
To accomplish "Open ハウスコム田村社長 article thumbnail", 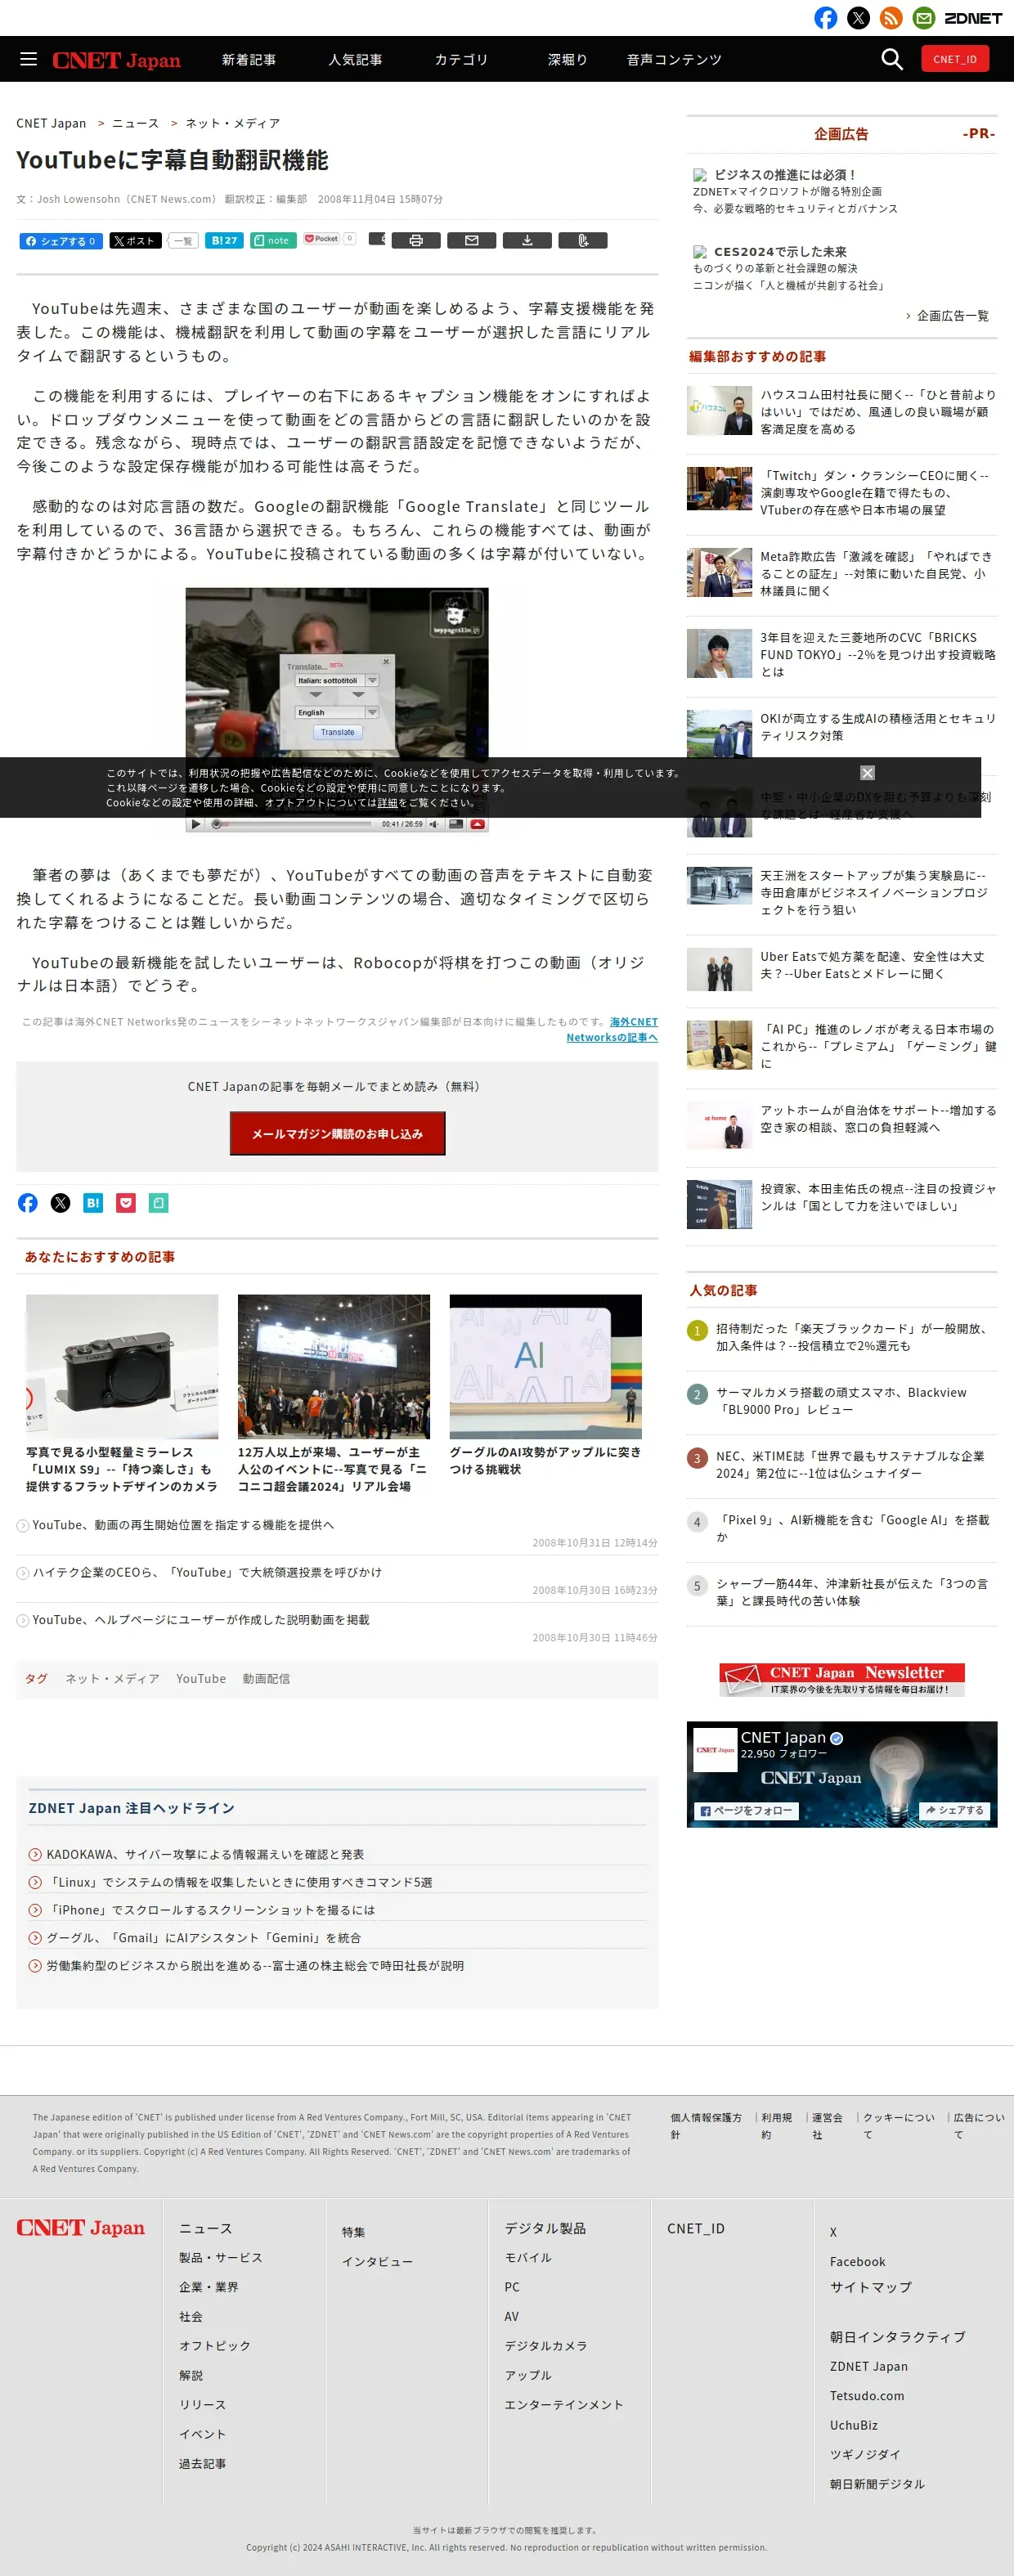I will coord(719,410).
